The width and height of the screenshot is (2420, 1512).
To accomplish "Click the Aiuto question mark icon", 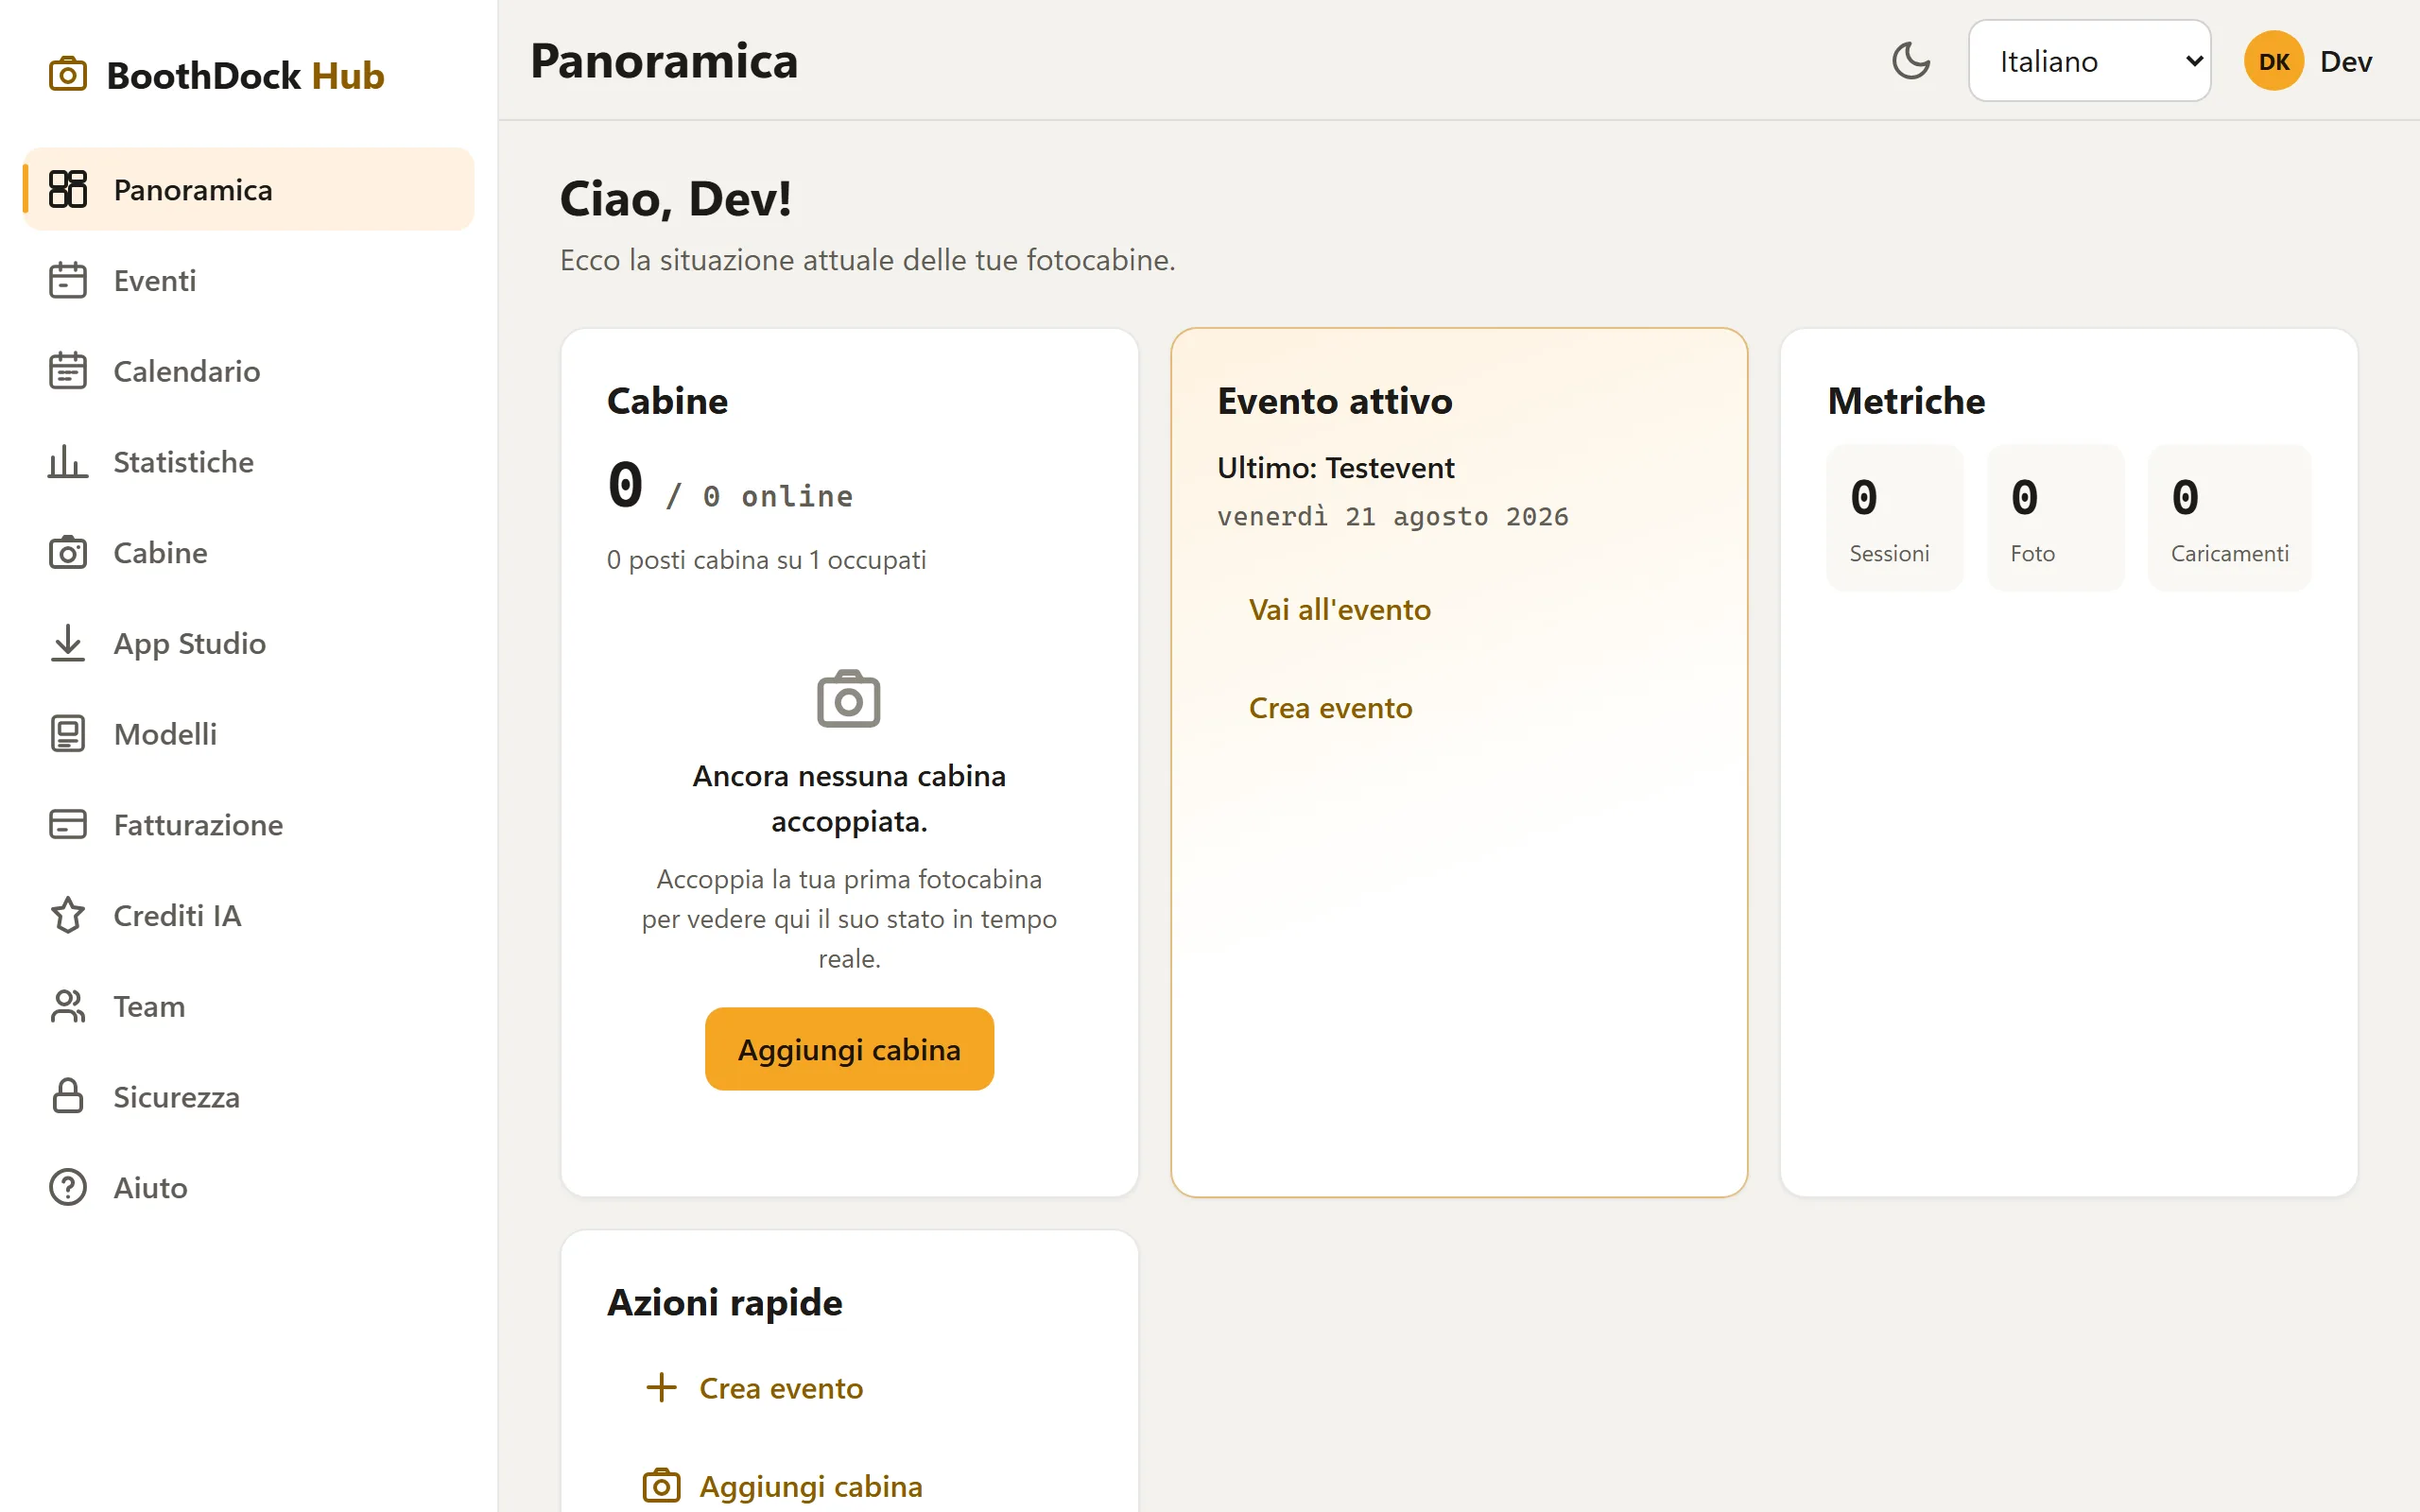I will [68, 1187].
